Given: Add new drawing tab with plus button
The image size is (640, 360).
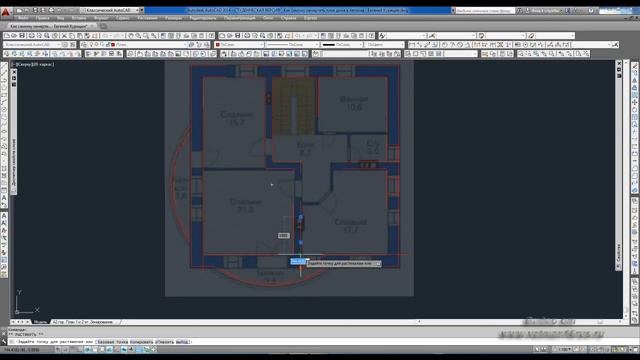Looking at the screenshot, I should pyautogui.click(x=104, y=26).
